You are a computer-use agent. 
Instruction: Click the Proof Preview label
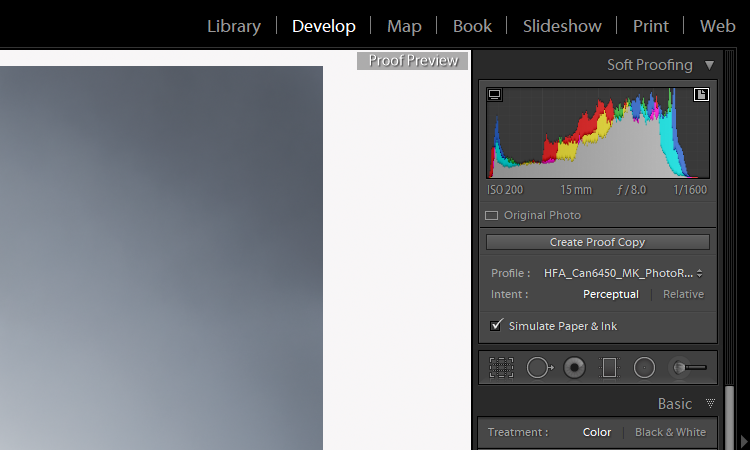coord(412,61)
